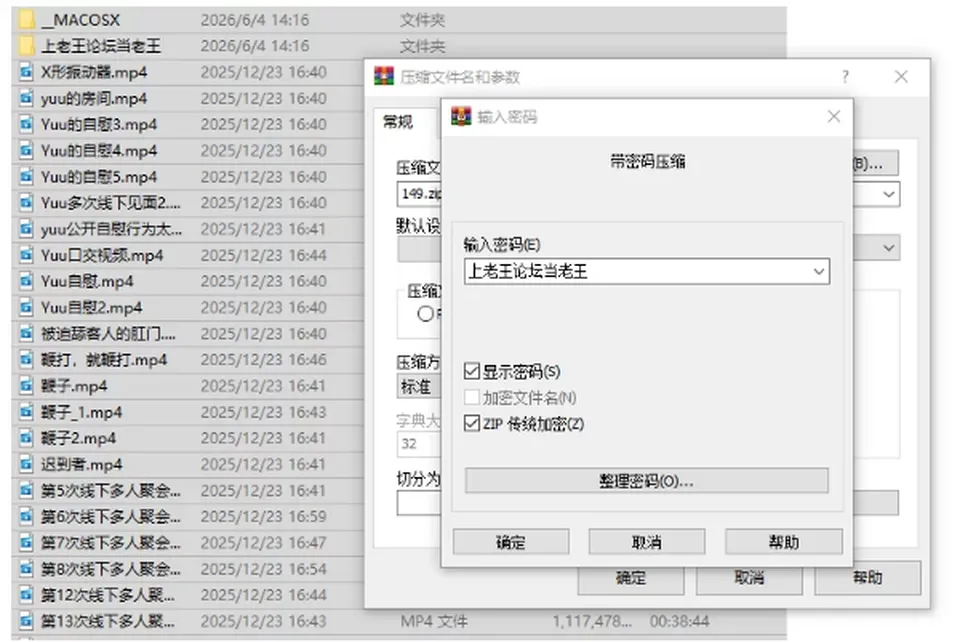This screenshot has height=642, width=960.
Task: Click the 149.zip archive name field
Action: coord(419,194)
